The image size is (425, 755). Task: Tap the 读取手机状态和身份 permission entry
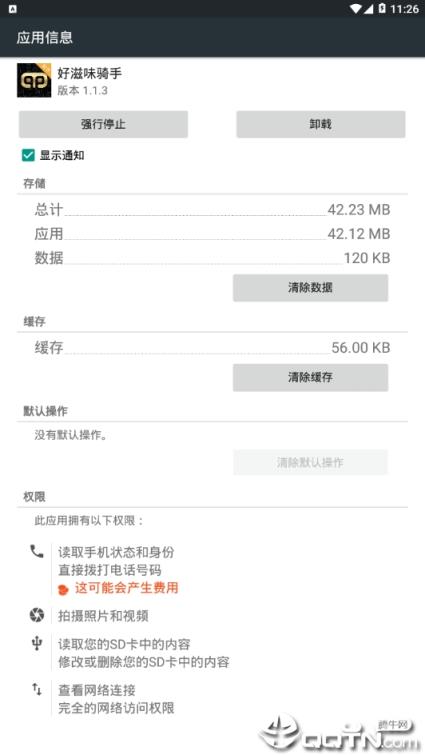pos(116,552)
